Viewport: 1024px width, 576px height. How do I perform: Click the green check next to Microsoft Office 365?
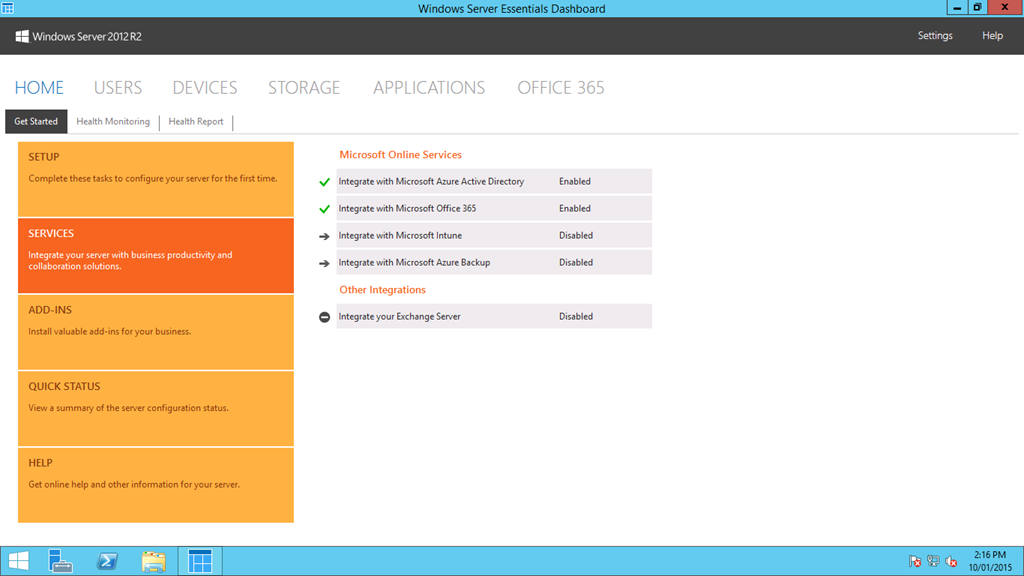tap(324, 208)
